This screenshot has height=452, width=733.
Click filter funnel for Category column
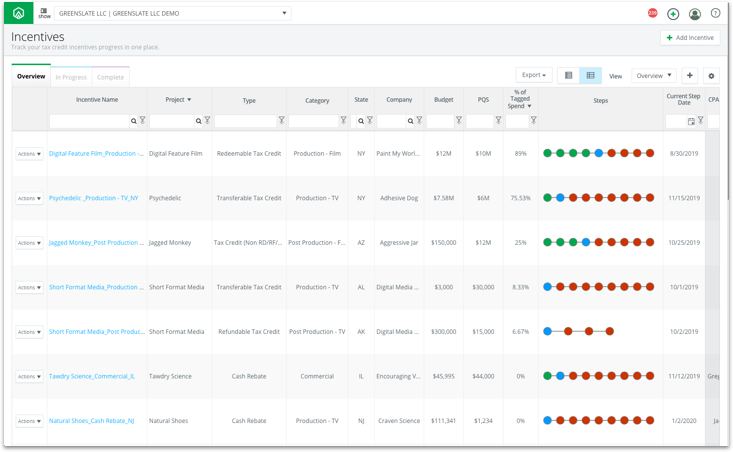pos(343,120)
